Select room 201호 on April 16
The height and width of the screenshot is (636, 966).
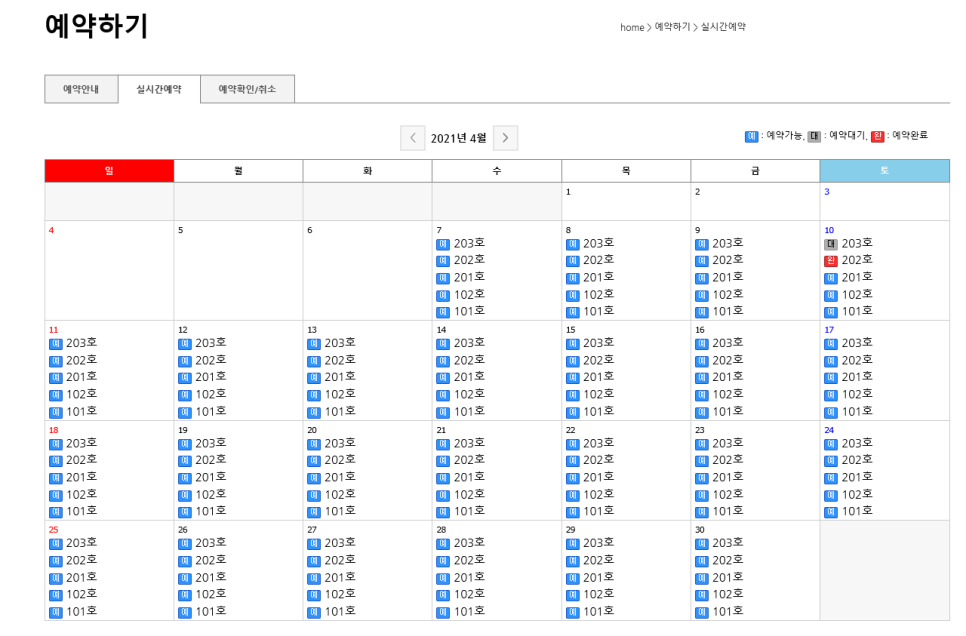[x=728, y=377]
